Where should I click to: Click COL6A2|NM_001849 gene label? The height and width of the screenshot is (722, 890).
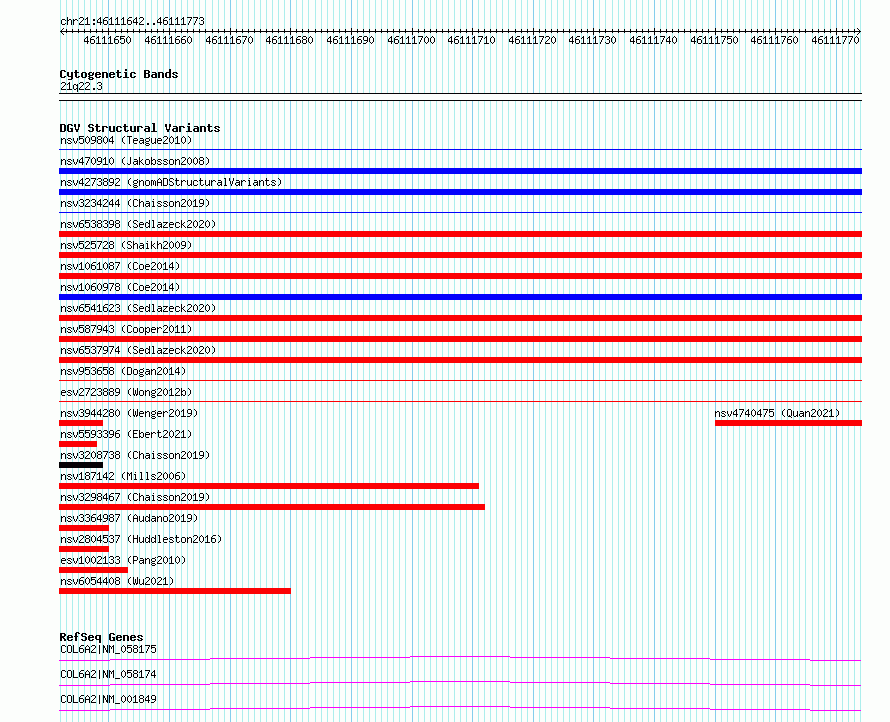pos(108,699)
